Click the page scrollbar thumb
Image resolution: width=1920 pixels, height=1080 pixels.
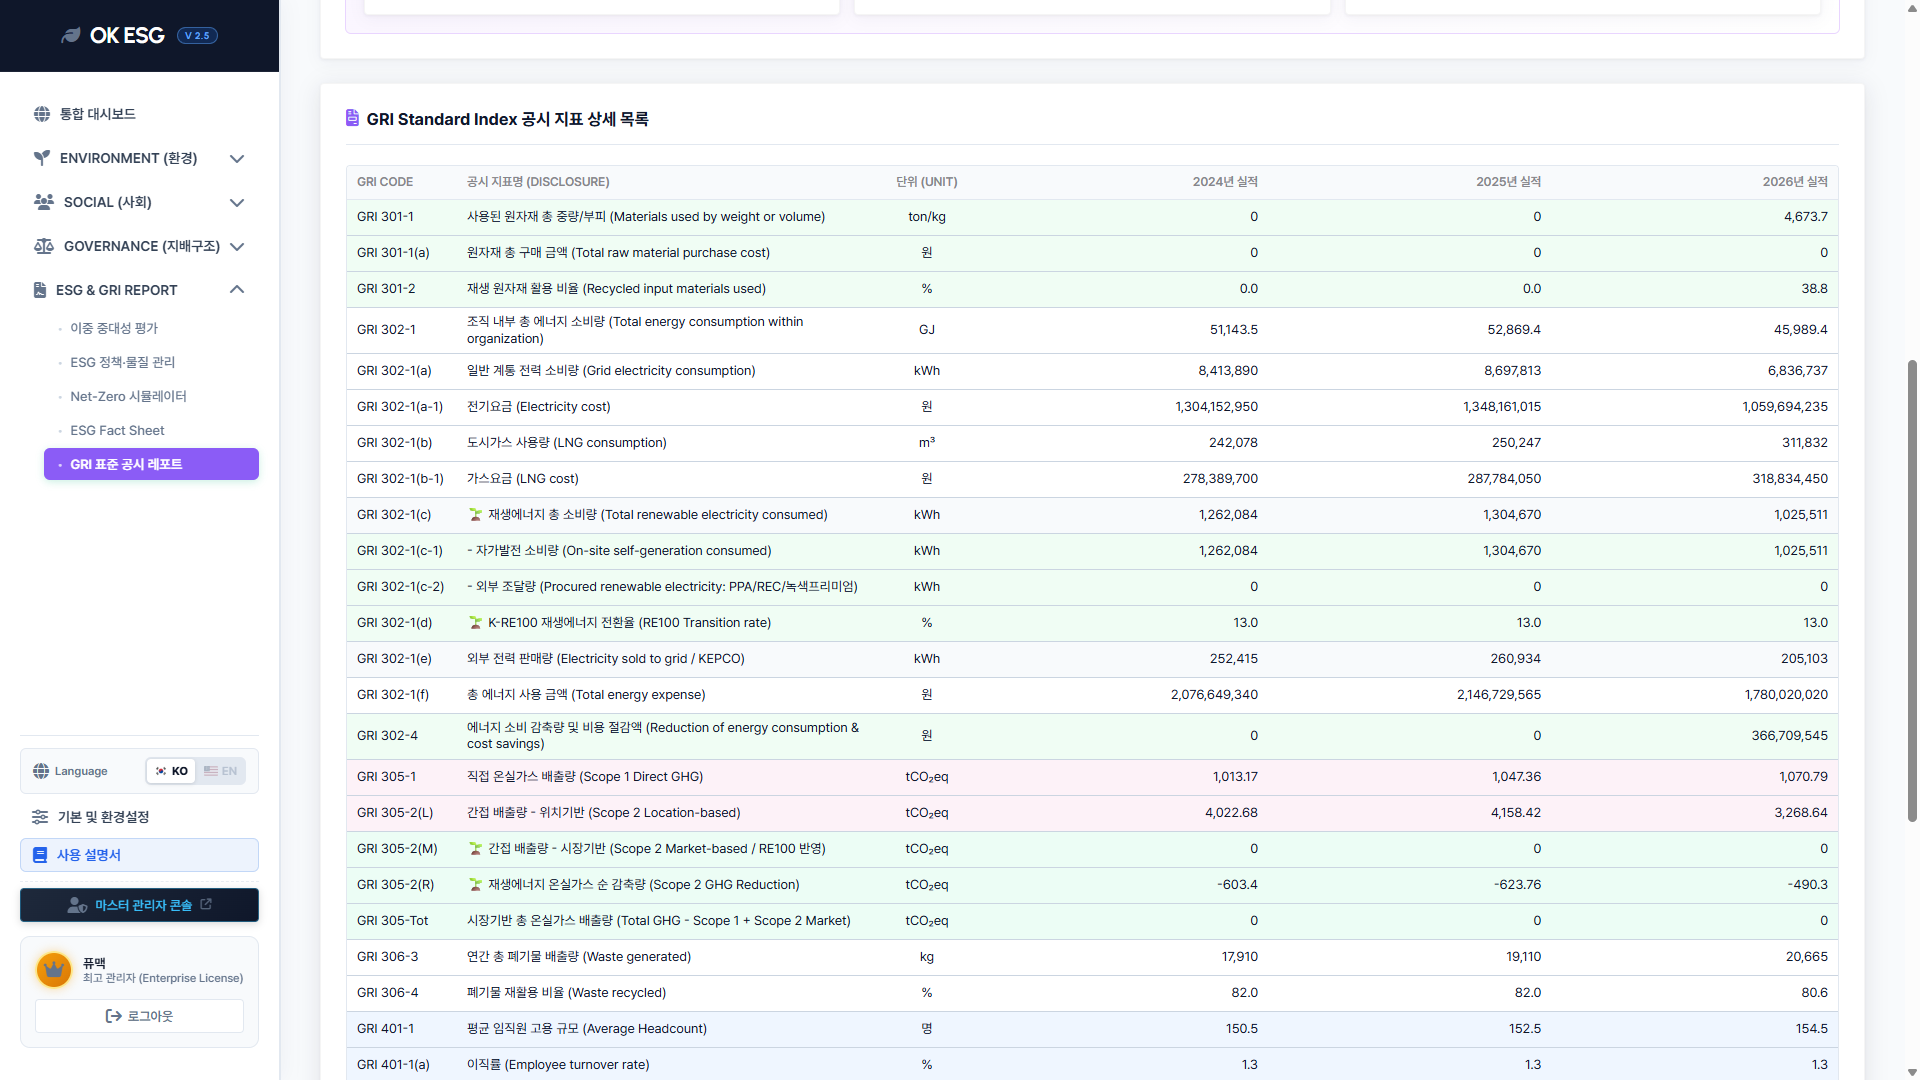click(1912, 590)
